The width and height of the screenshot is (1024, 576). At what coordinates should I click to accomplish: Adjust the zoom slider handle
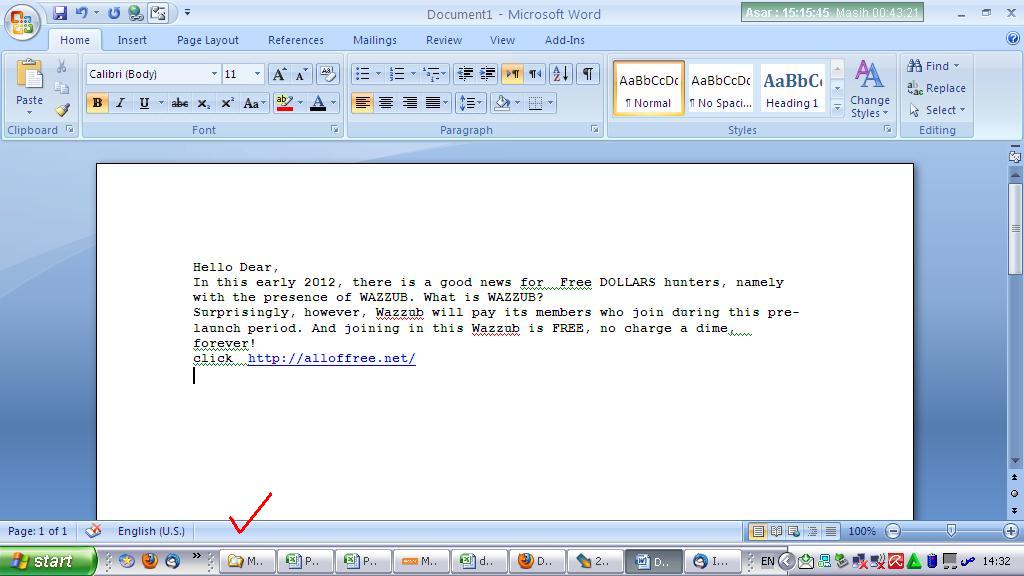click(952, 531)
